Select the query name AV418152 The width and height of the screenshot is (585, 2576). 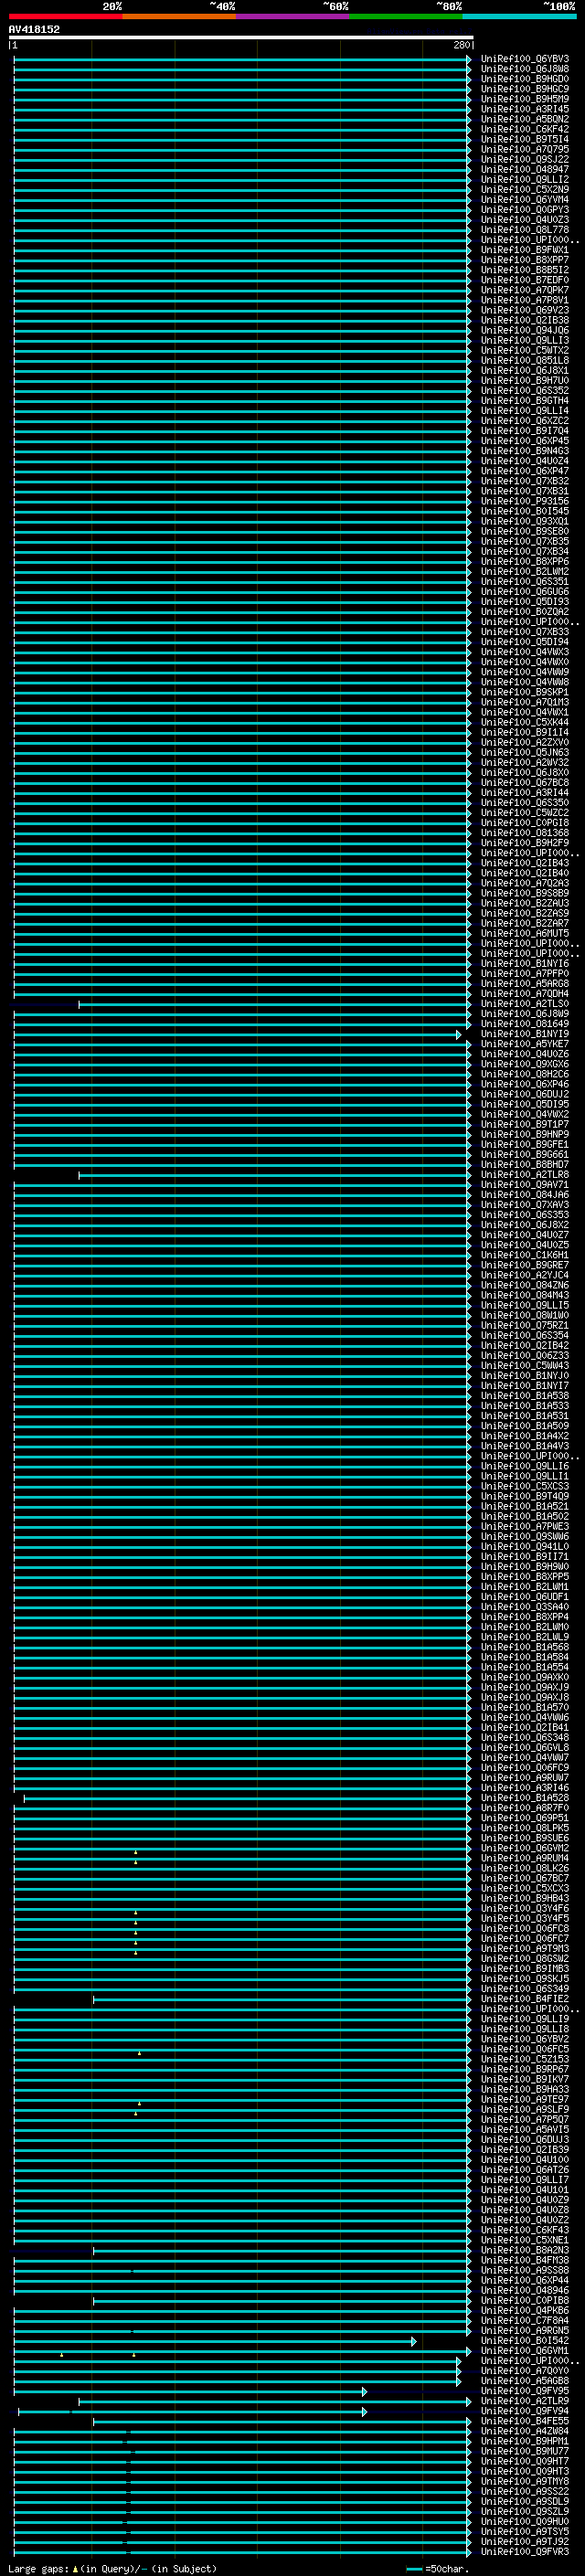tap(34, 29)
